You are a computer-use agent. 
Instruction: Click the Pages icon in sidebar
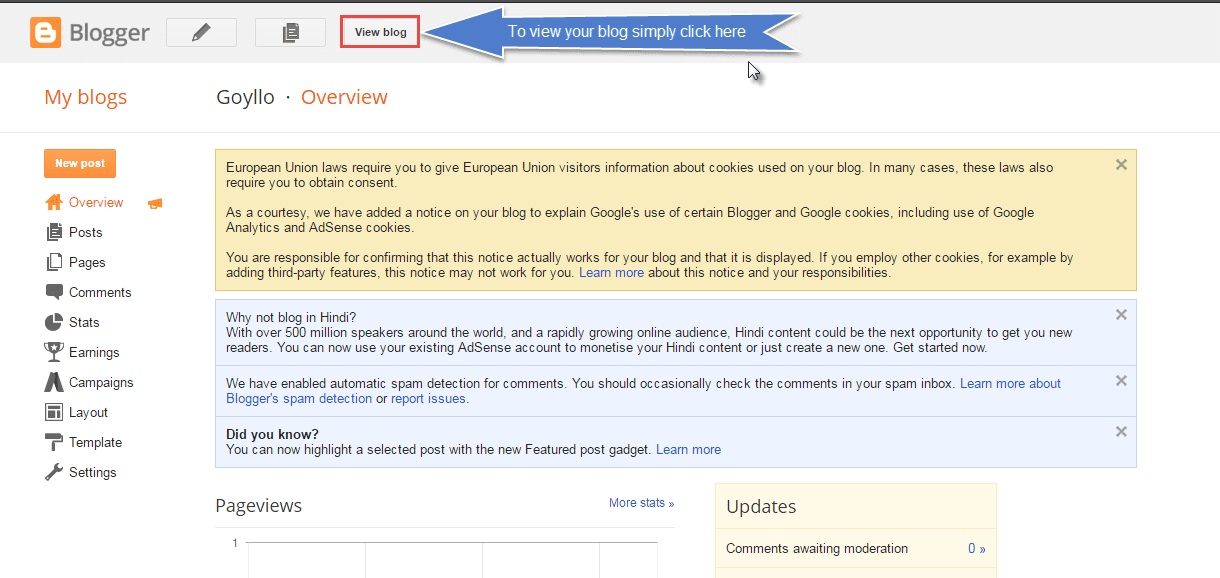click(x=54, y=262)
